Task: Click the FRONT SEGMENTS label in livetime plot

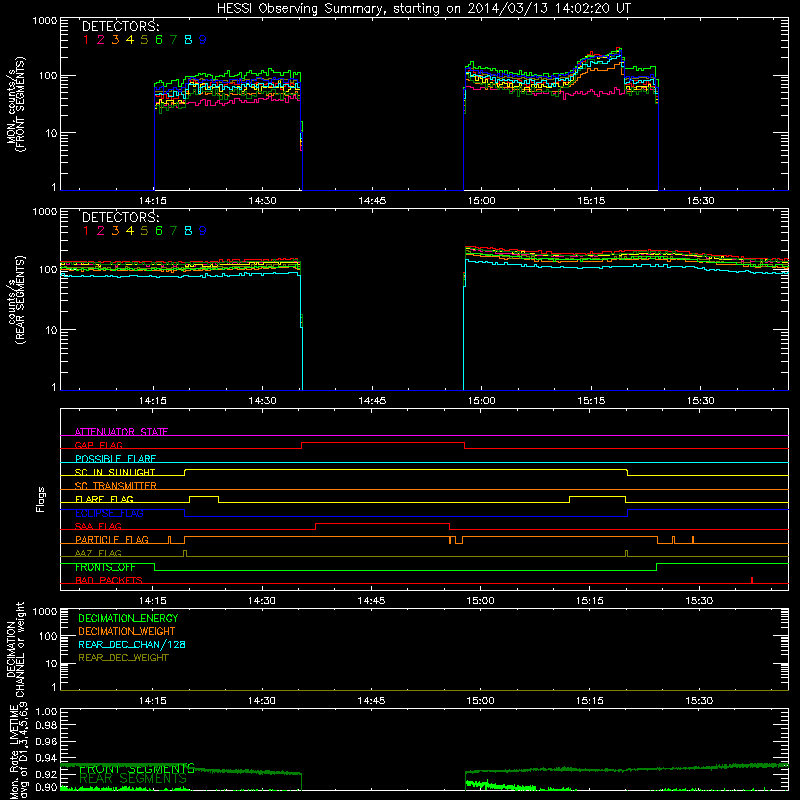Action: point(137,768)
